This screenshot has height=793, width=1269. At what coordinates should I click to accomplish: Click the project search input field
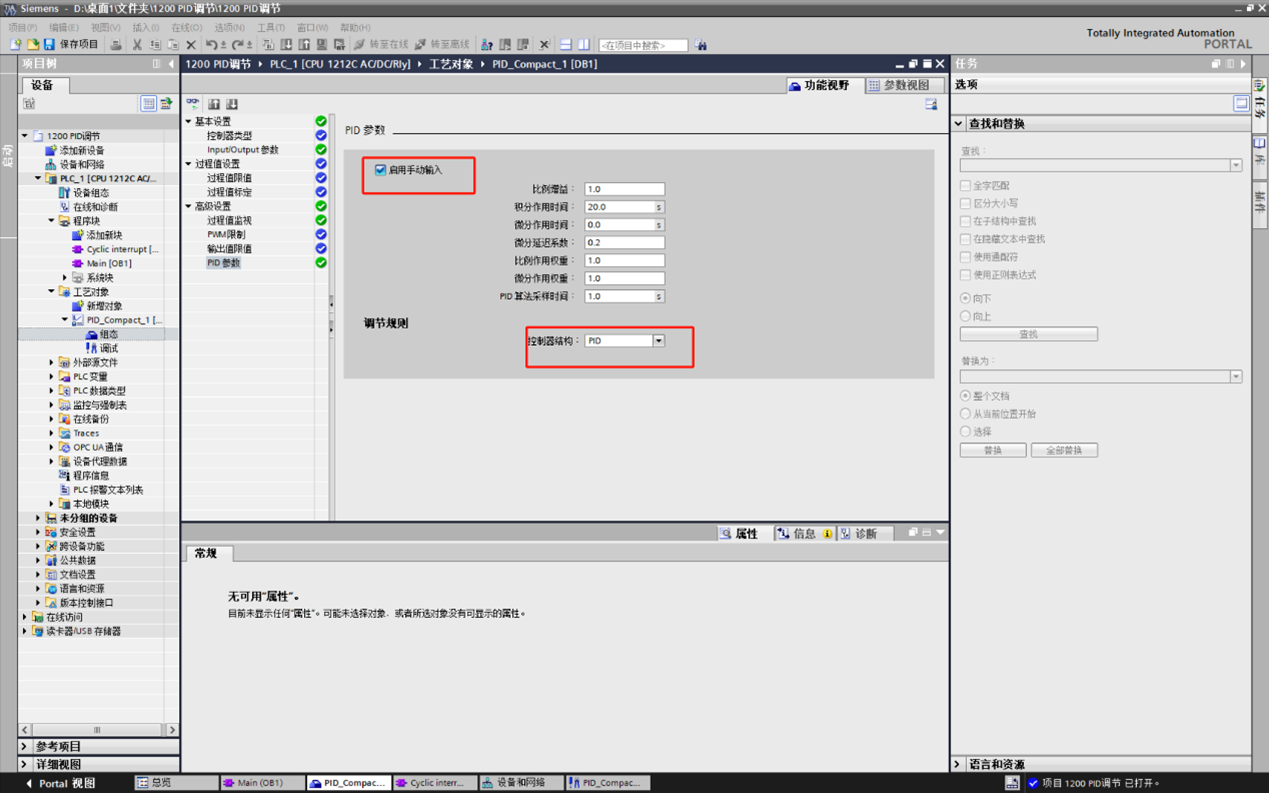coord(643,45)
